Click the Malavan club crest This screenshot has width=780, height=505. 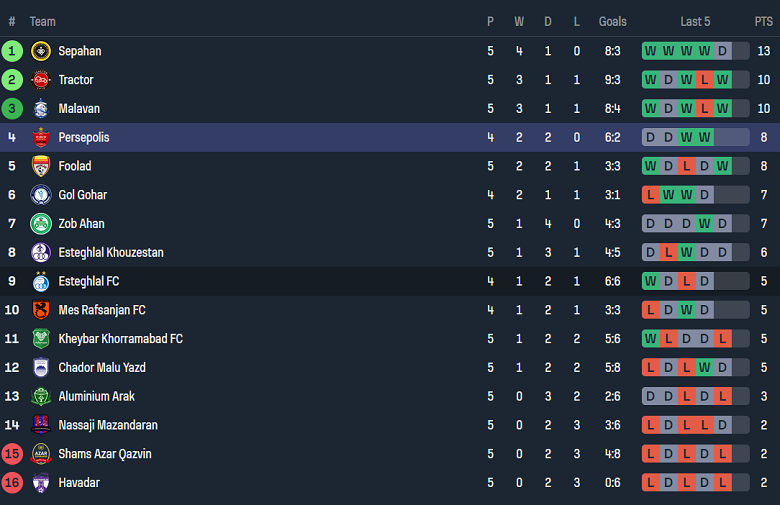point(41,109)
